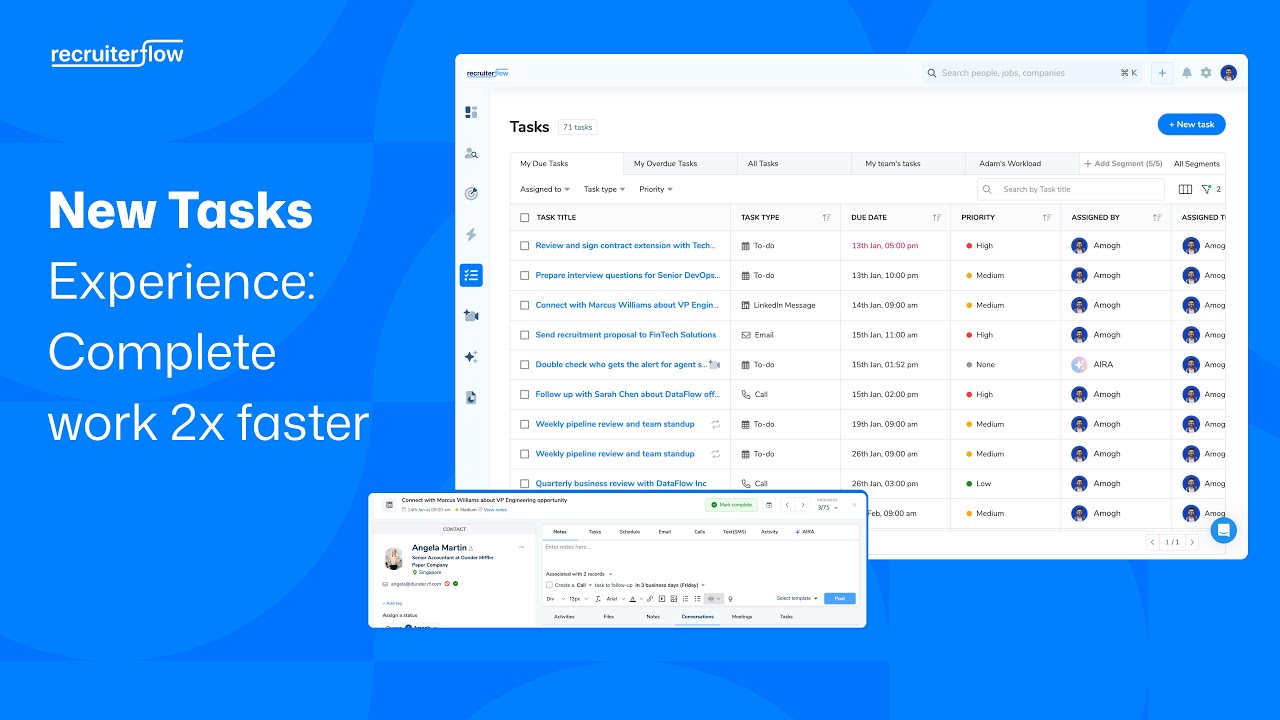Click the '+ Add Segment (5/5)' link
This screenshot has width=1280, height=720.
1122,163
